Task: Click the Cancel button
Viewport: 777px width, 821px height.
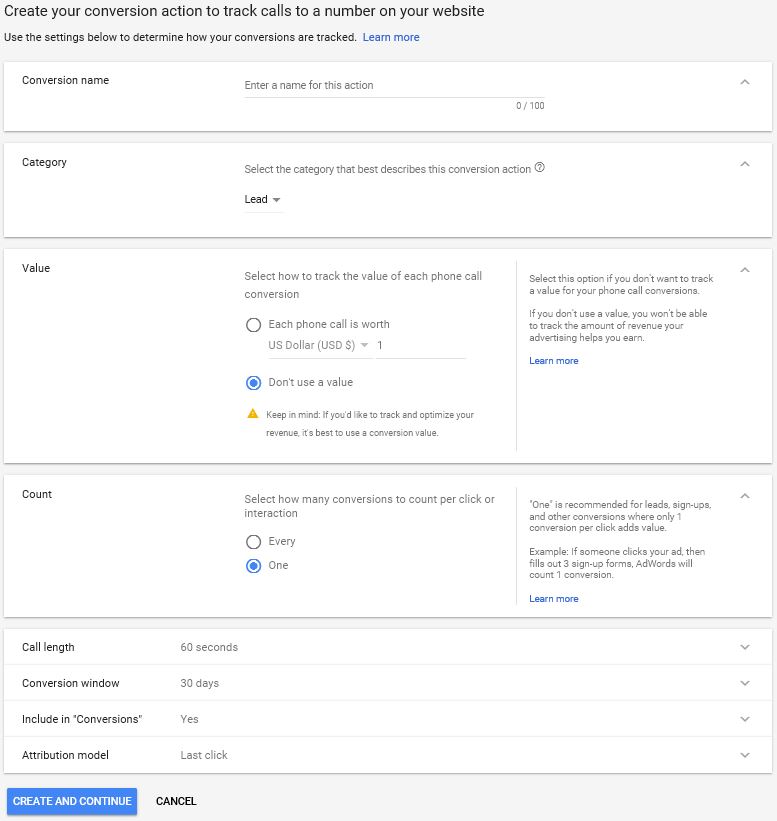Action: [176, 801]
